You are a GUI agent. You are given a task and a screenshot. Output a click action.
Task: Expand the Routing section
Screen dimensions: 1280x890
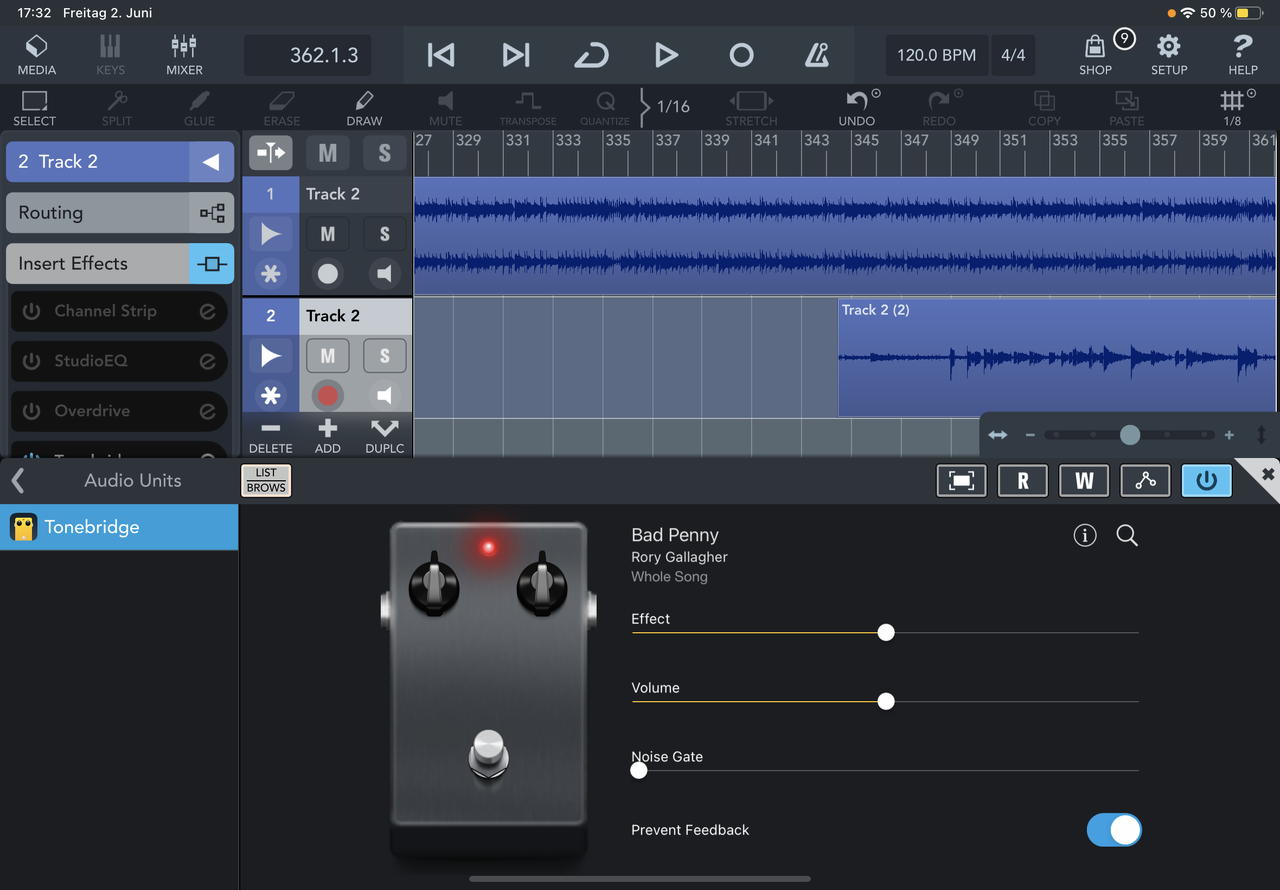[x=120, y=213]
